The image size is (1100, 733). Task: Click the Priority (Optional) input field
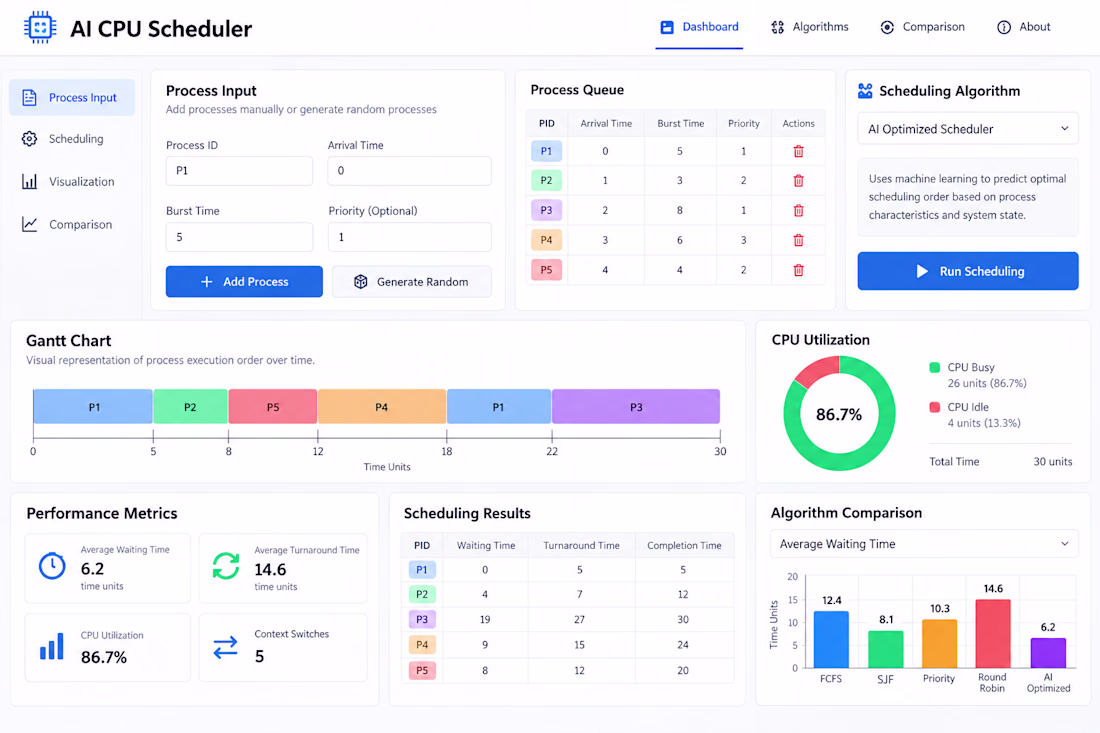click(410, 237)
